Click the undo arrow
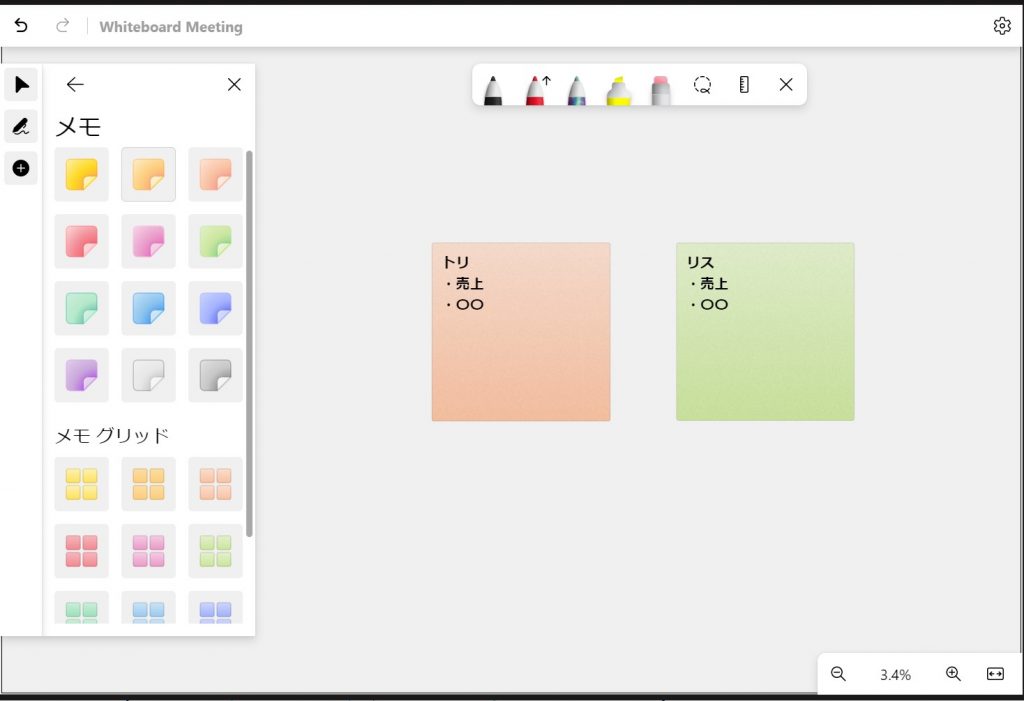 21,26
